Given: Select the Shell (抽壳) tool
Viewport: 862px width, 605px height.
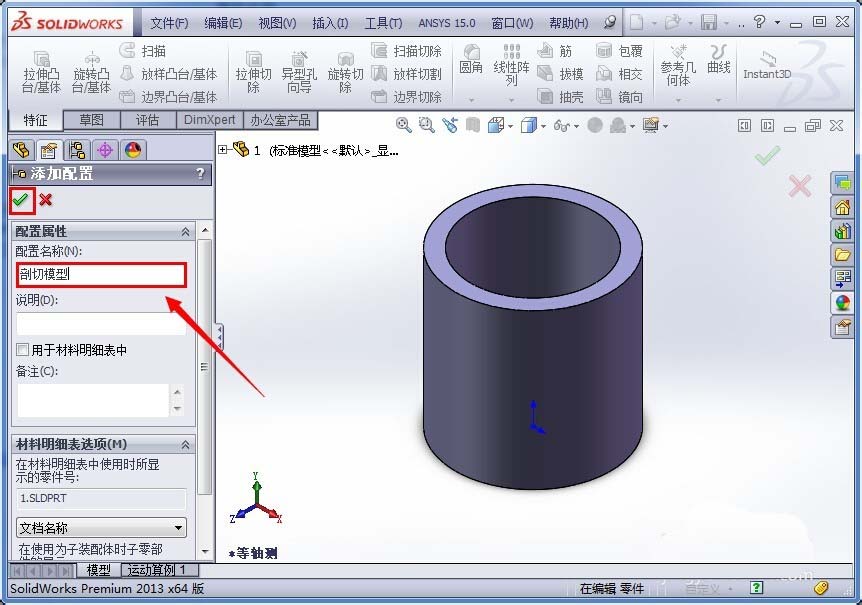Looking at the screenshot, I should coord(560,97).
